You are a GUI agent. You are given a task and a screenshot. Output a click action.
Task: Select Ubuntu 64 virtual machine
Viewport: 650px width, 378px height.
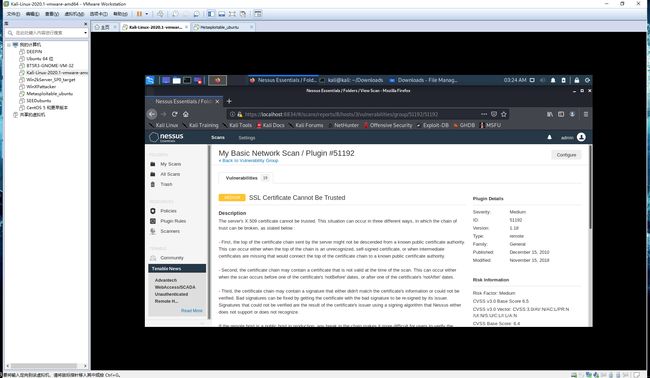click(39, 59)
